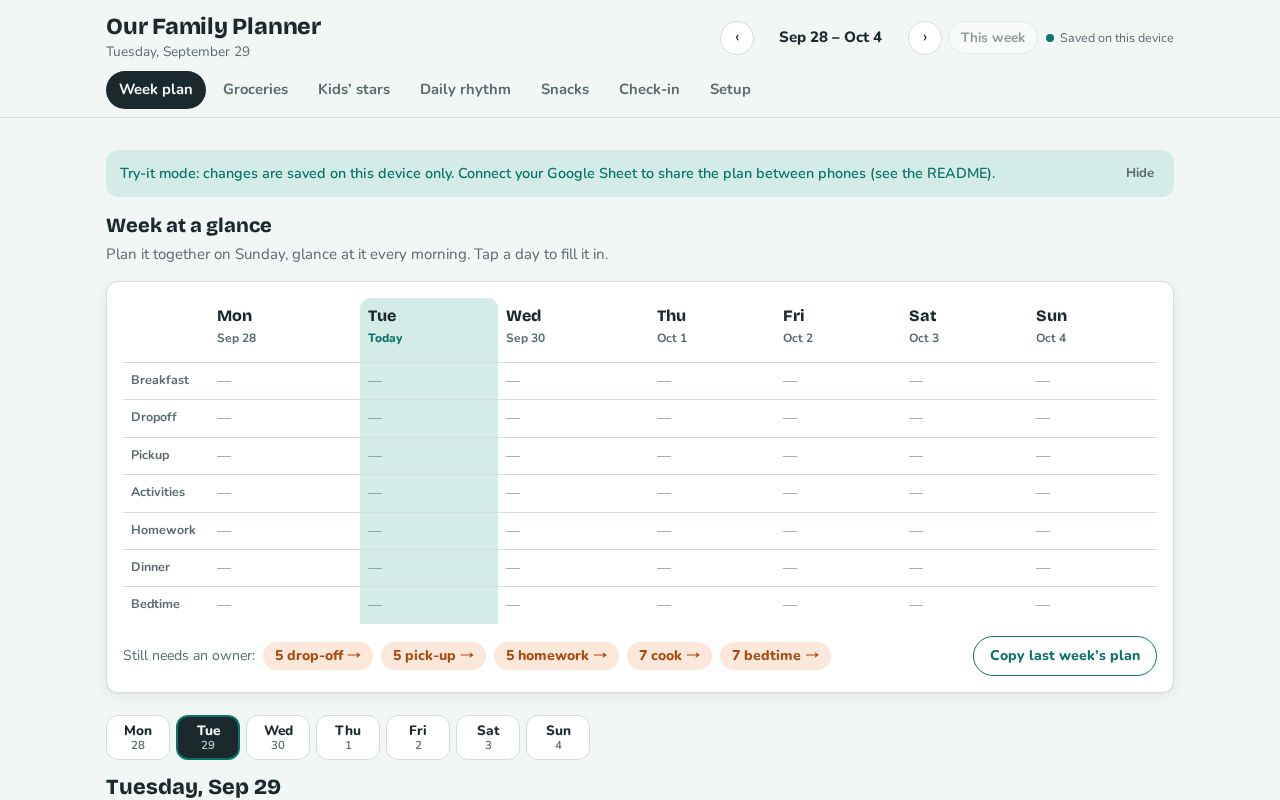Click Monday's Breakfast cell
Screen dimensions: 1280x800
(284, 381)
